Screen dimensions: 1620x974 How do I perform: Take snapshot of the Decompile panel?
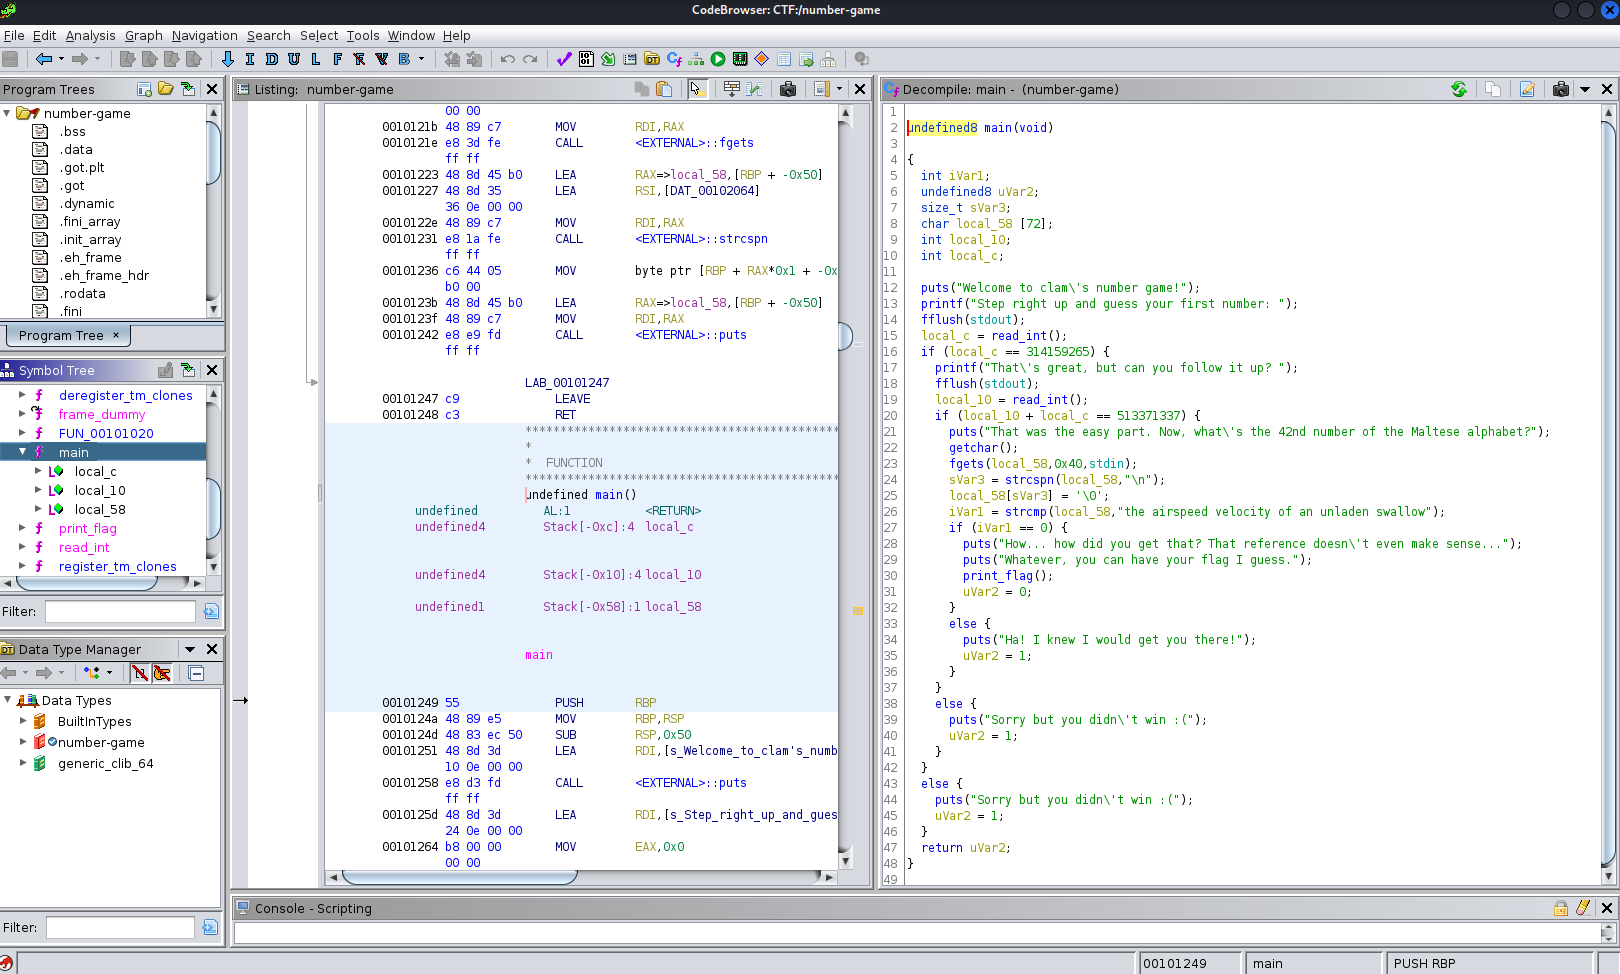pos(1560,89)
